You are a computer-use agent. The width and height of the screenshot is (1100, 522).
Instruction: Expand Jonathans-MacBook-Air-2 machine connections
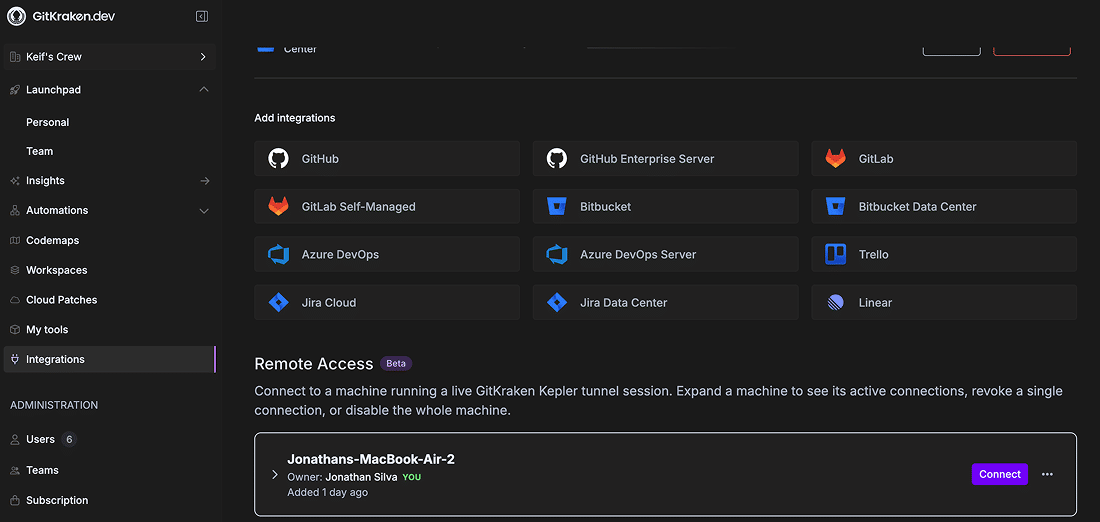tap(275, 475)
